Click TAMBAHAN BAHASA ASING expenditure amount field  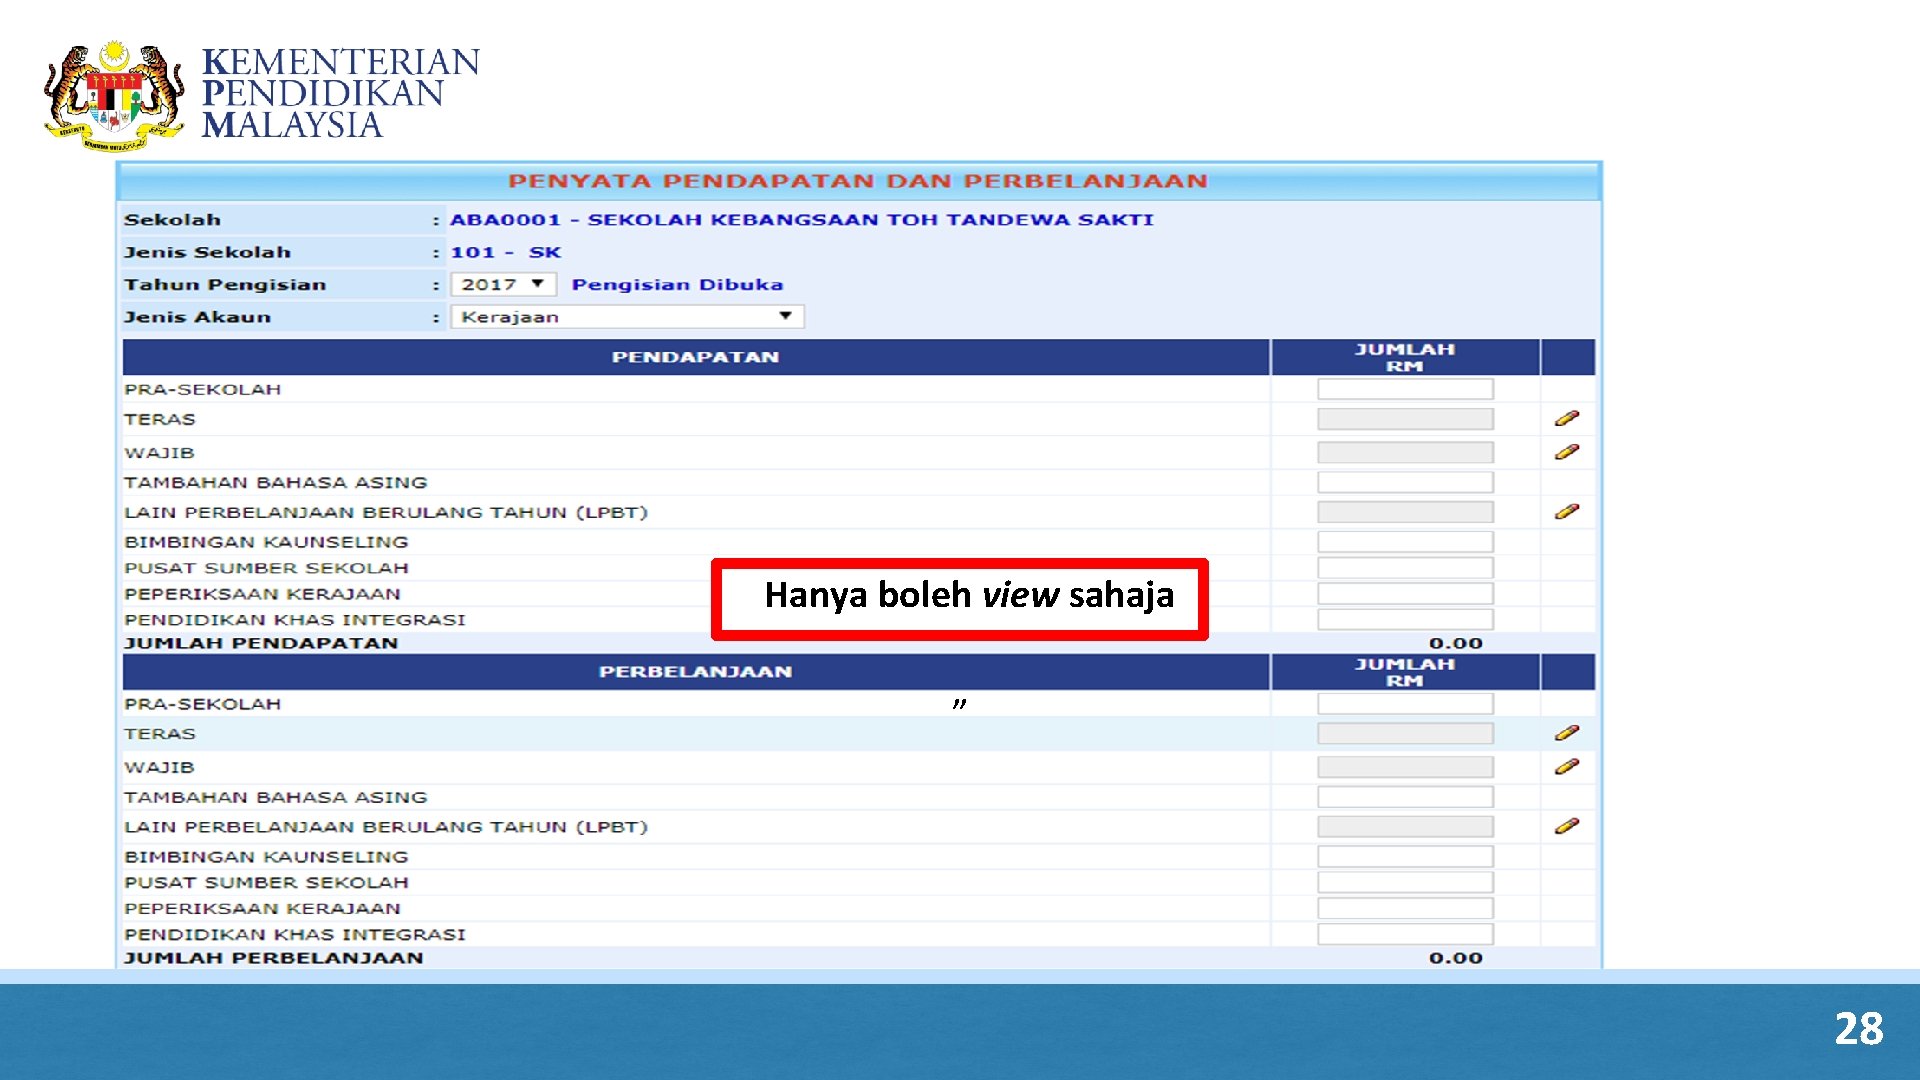point(1405,797)
